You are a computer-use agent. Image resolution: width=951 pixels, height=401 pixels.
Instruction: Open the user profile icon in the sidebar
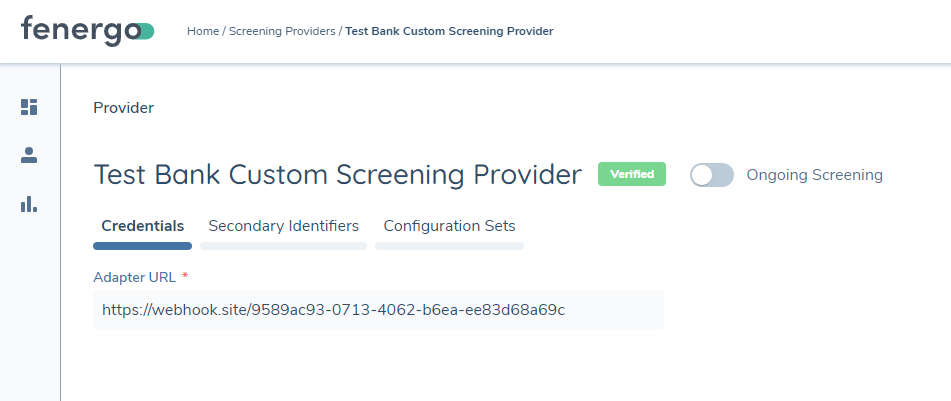coord(29,155)
